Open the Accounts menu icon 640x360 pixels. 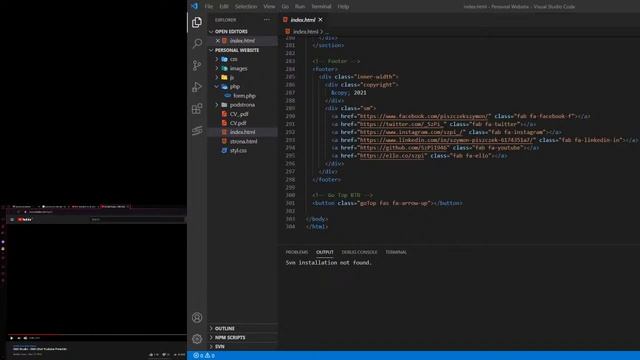pyautogui.click(x=197, y=318)
